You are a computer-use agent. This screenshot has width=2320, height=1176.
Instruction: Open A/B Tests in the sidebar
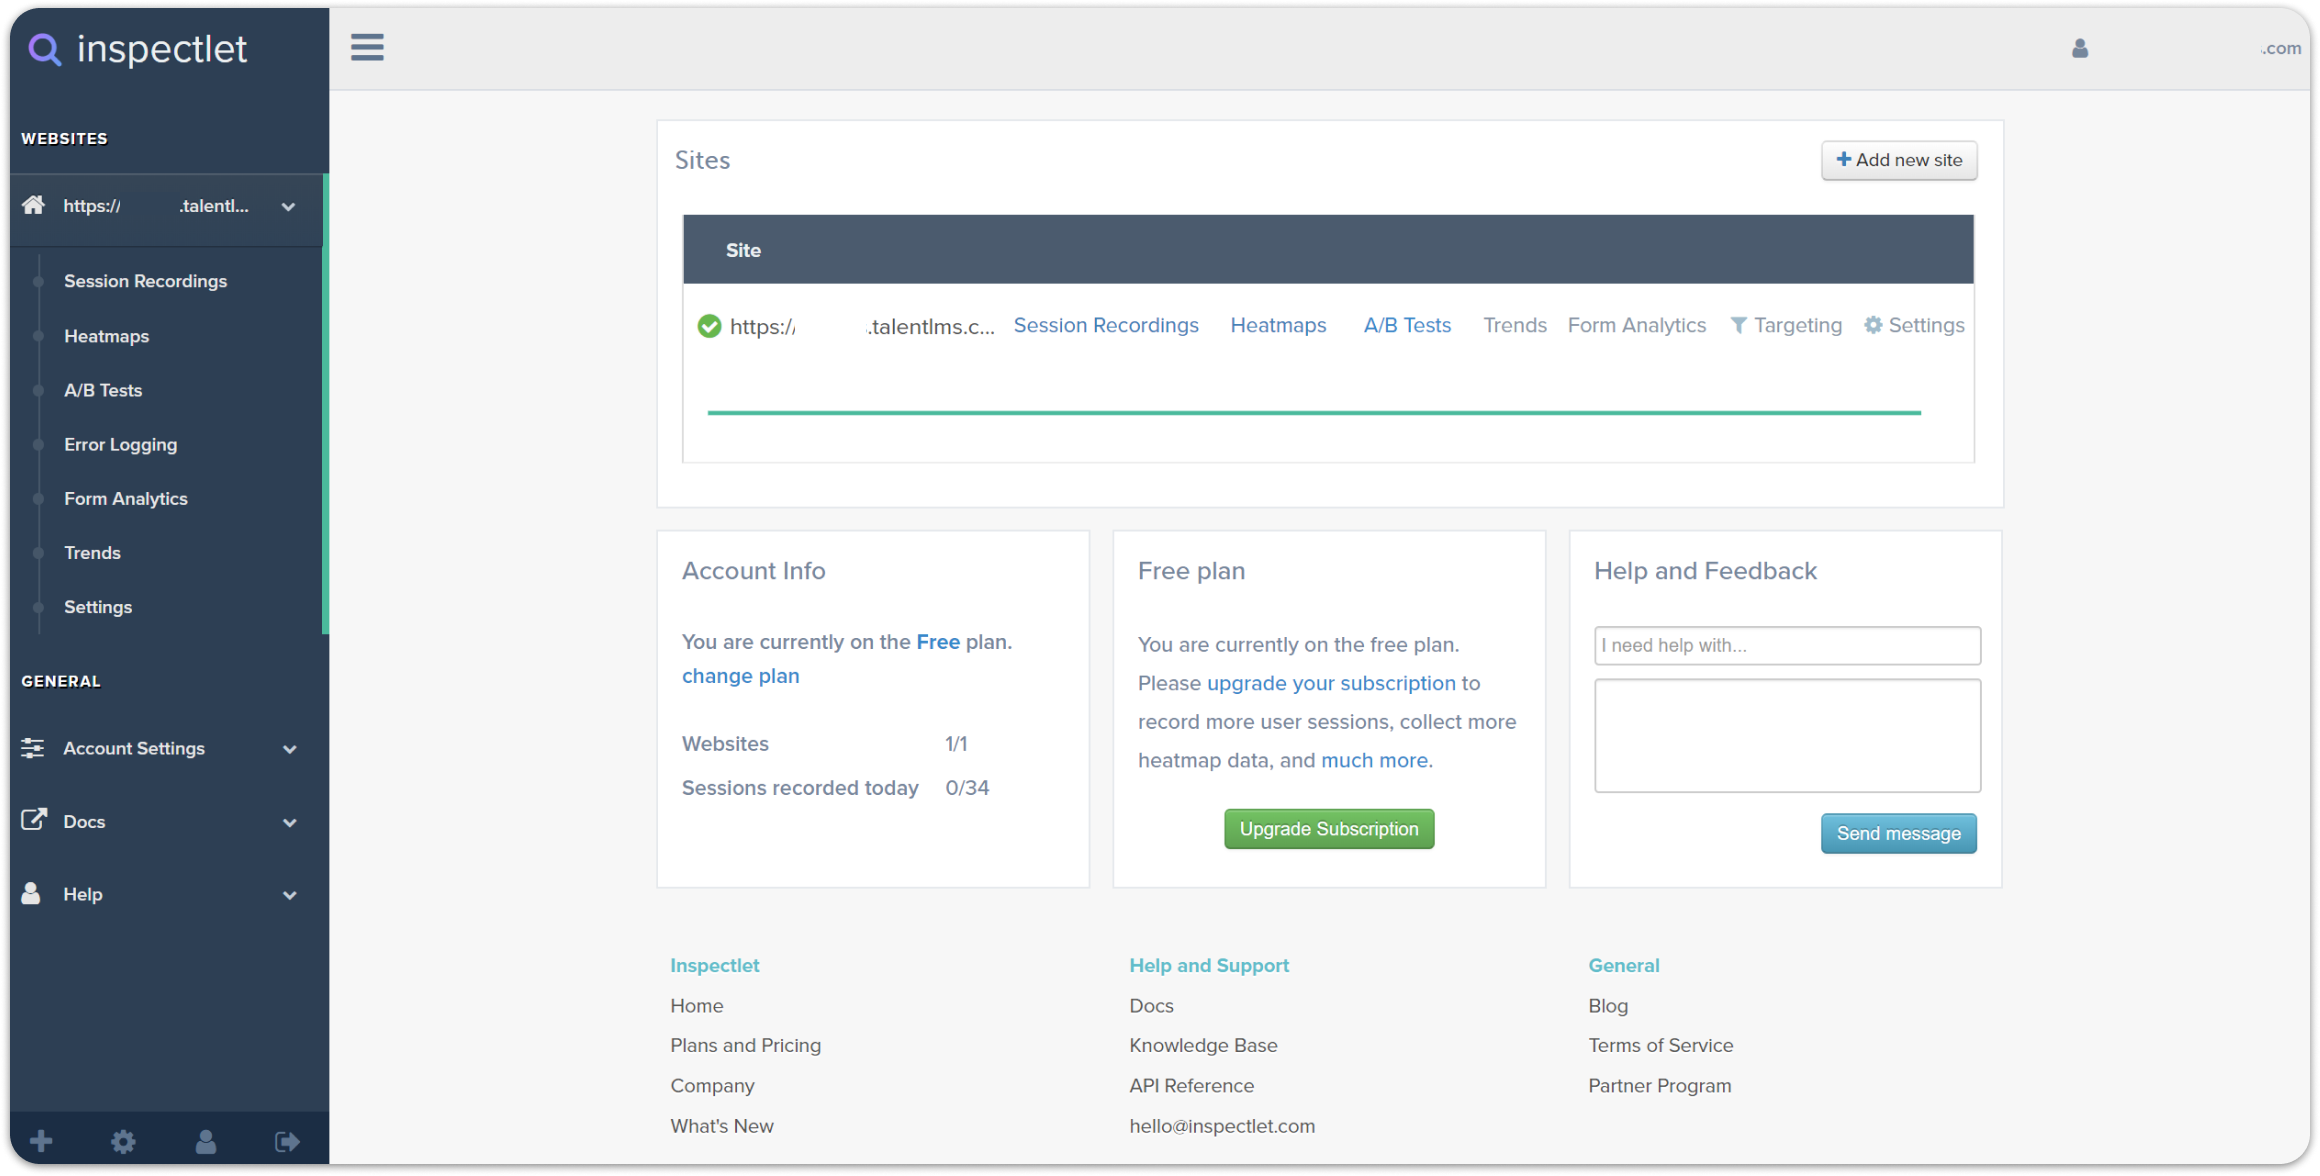[103, 390]
